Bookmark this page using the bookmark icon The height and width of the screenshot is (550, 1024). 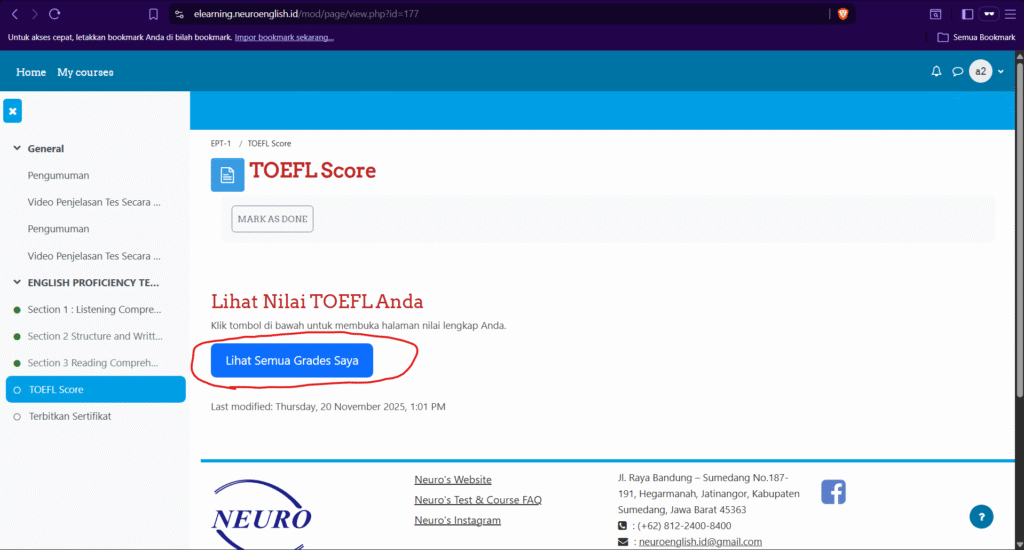[153, 14]
